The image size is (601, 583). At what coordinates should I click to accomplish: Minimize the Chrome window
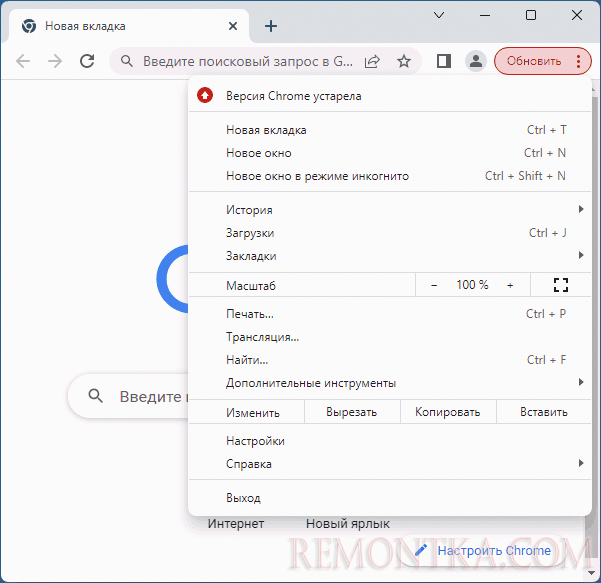pos(485,15)
